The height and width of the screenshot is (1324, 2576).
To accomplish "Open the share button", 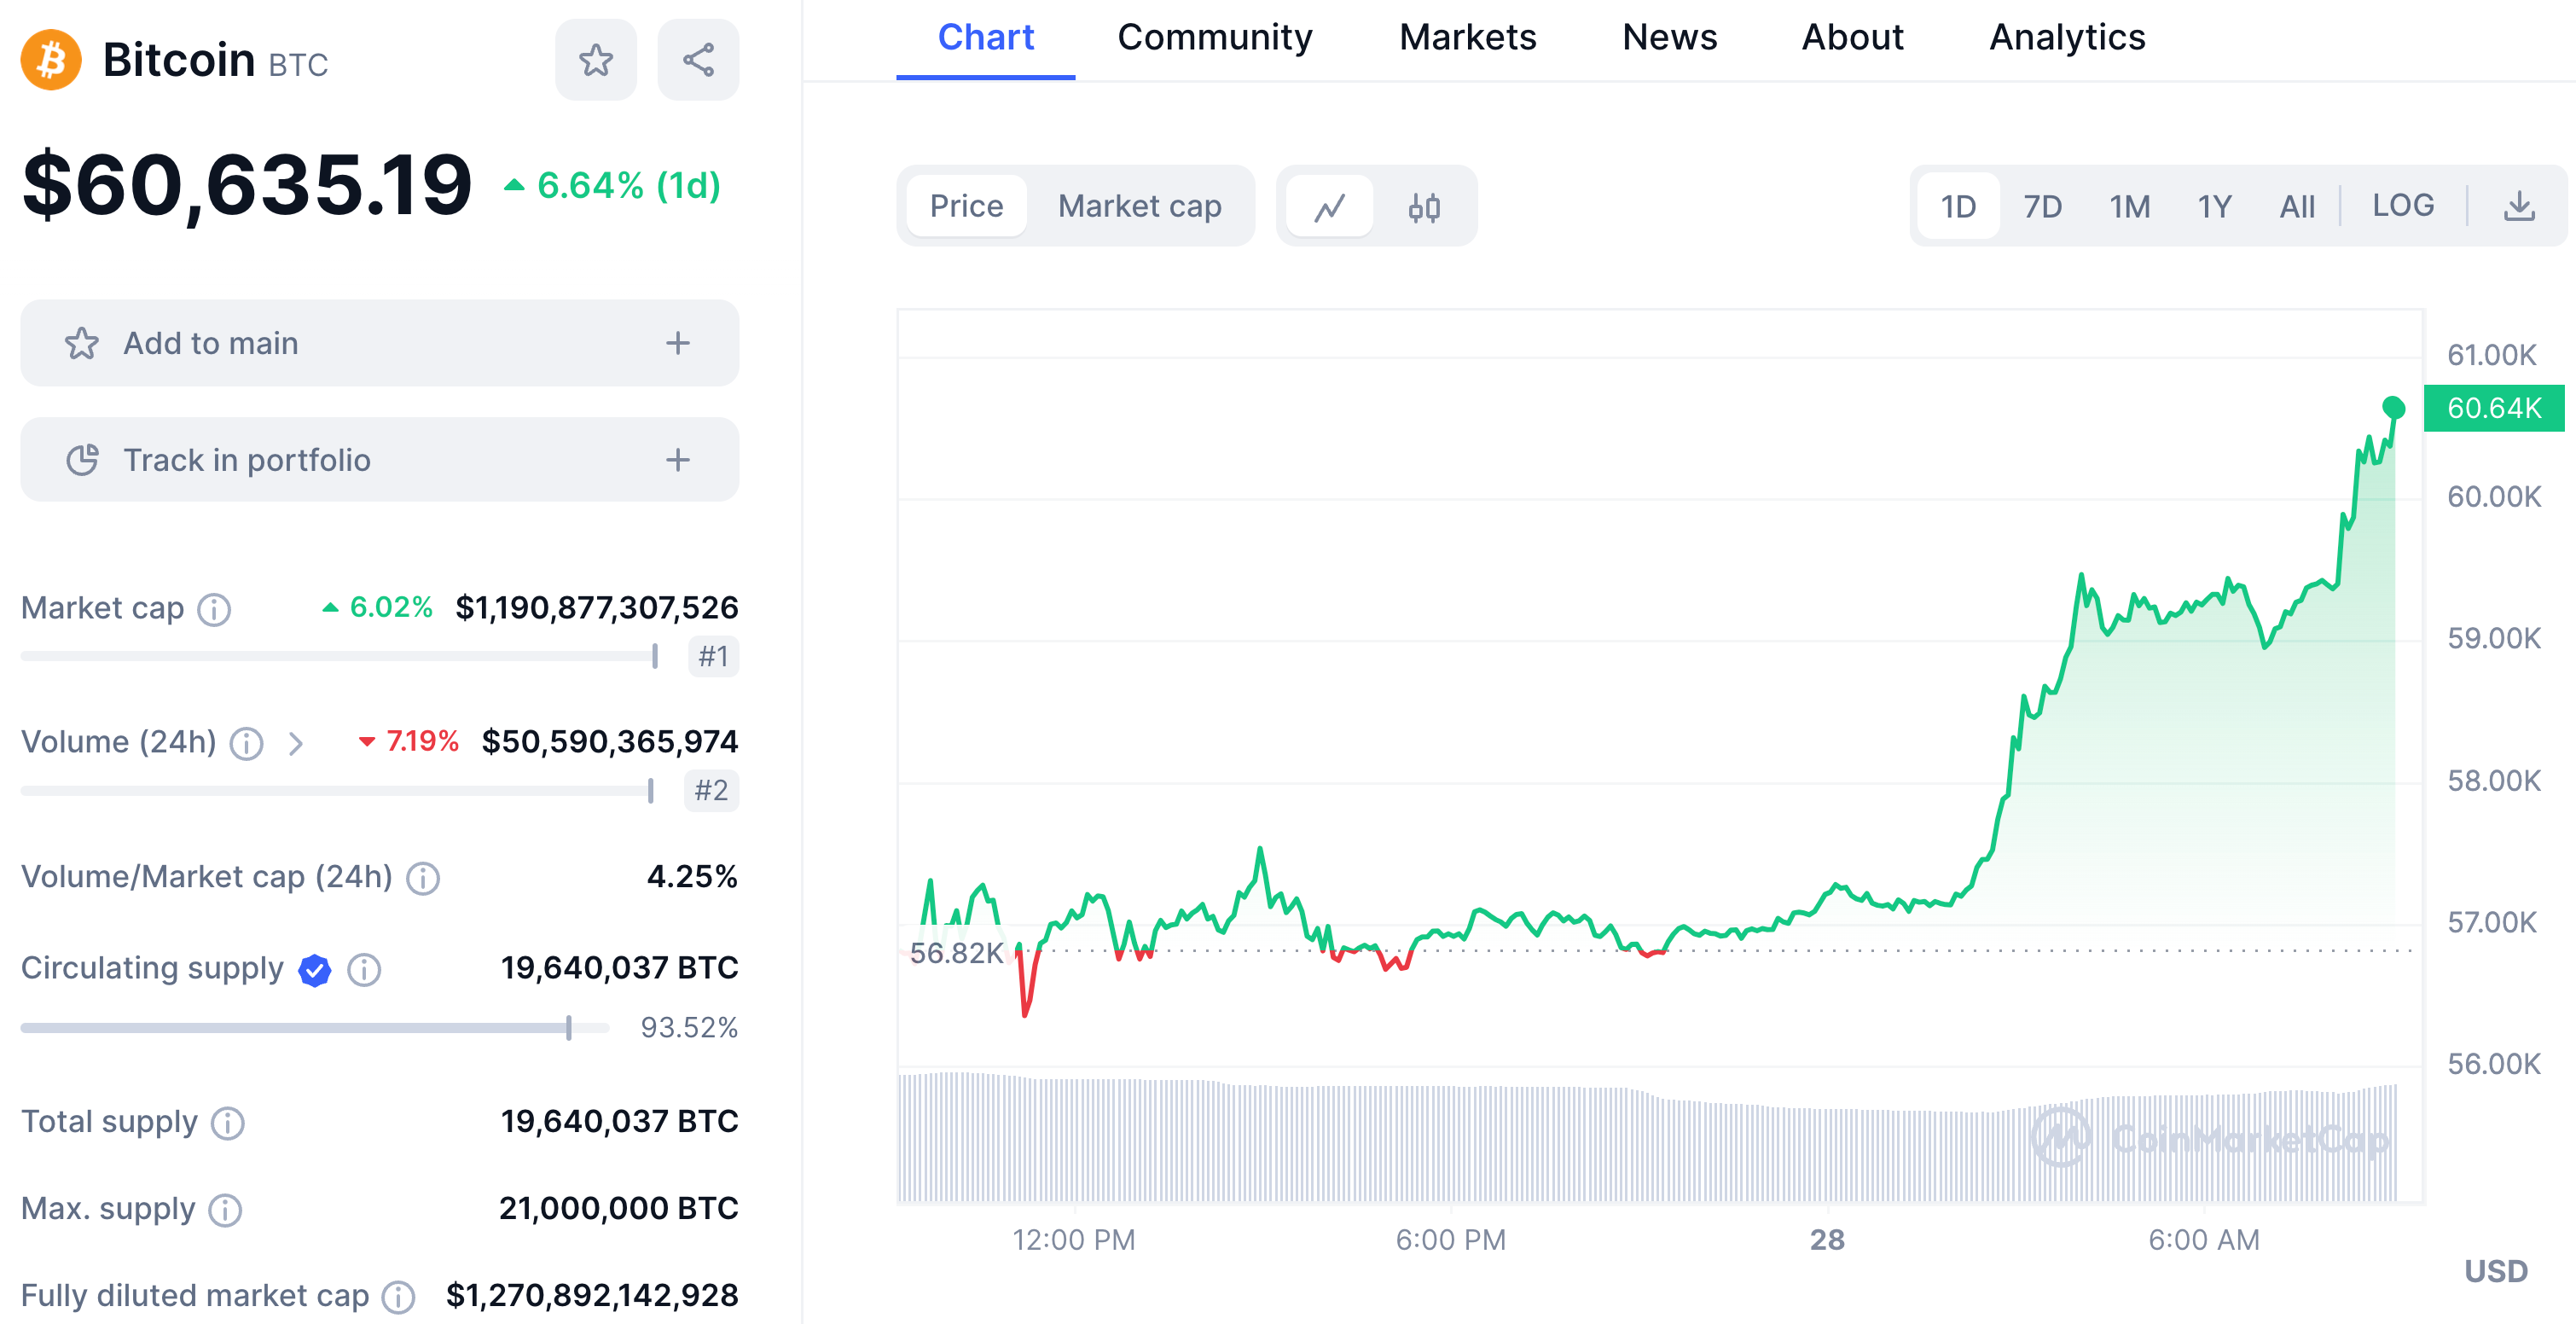I will [x=698, y=60].
